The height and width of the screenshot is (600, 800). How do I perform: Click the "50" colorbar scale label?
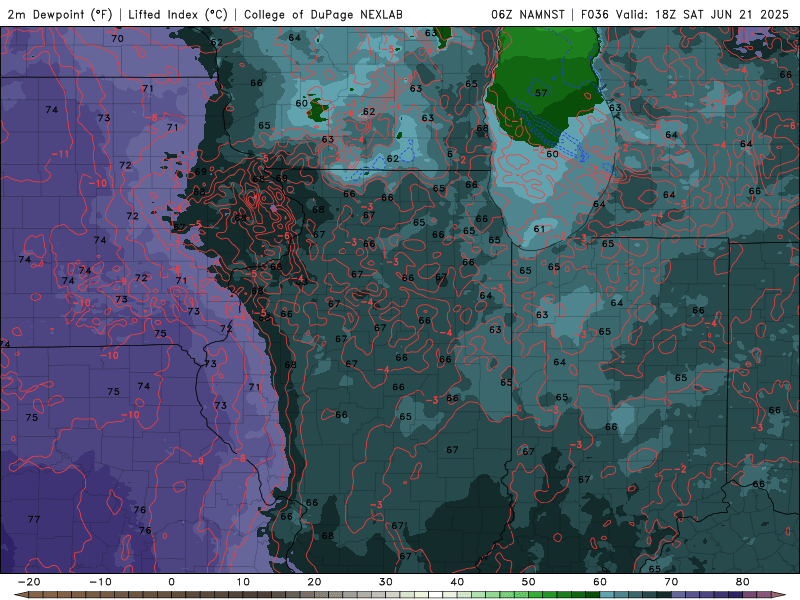(529, 582)
